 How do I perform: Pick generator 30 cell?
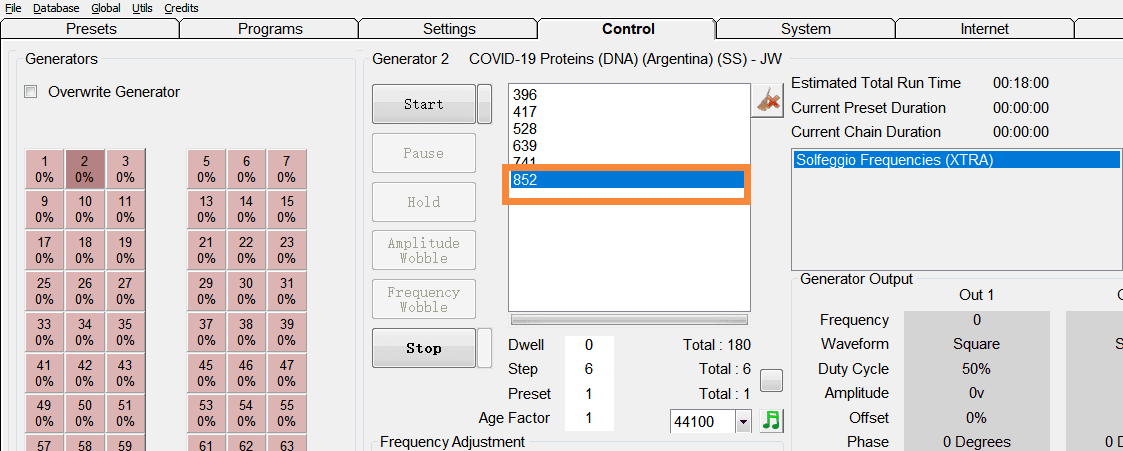[x=246, y=291]
